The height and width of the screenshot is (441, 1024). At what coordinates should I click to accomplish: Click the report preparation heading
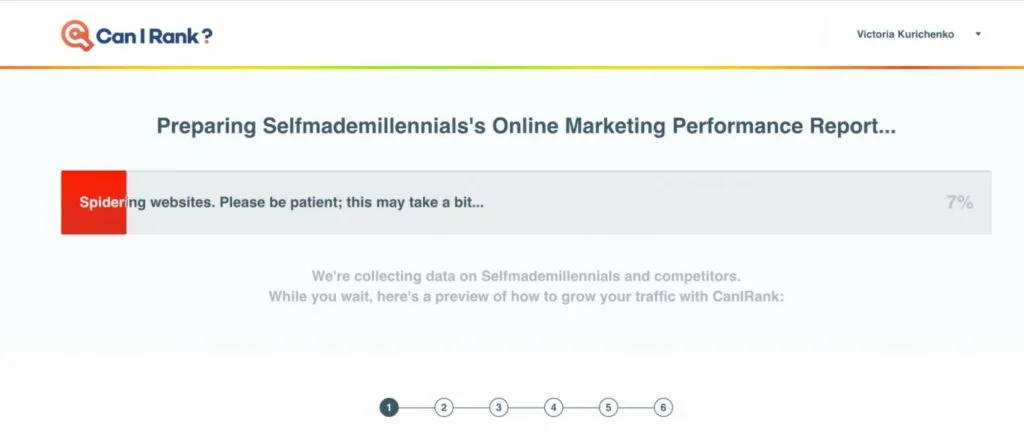(x=524, y=126)
